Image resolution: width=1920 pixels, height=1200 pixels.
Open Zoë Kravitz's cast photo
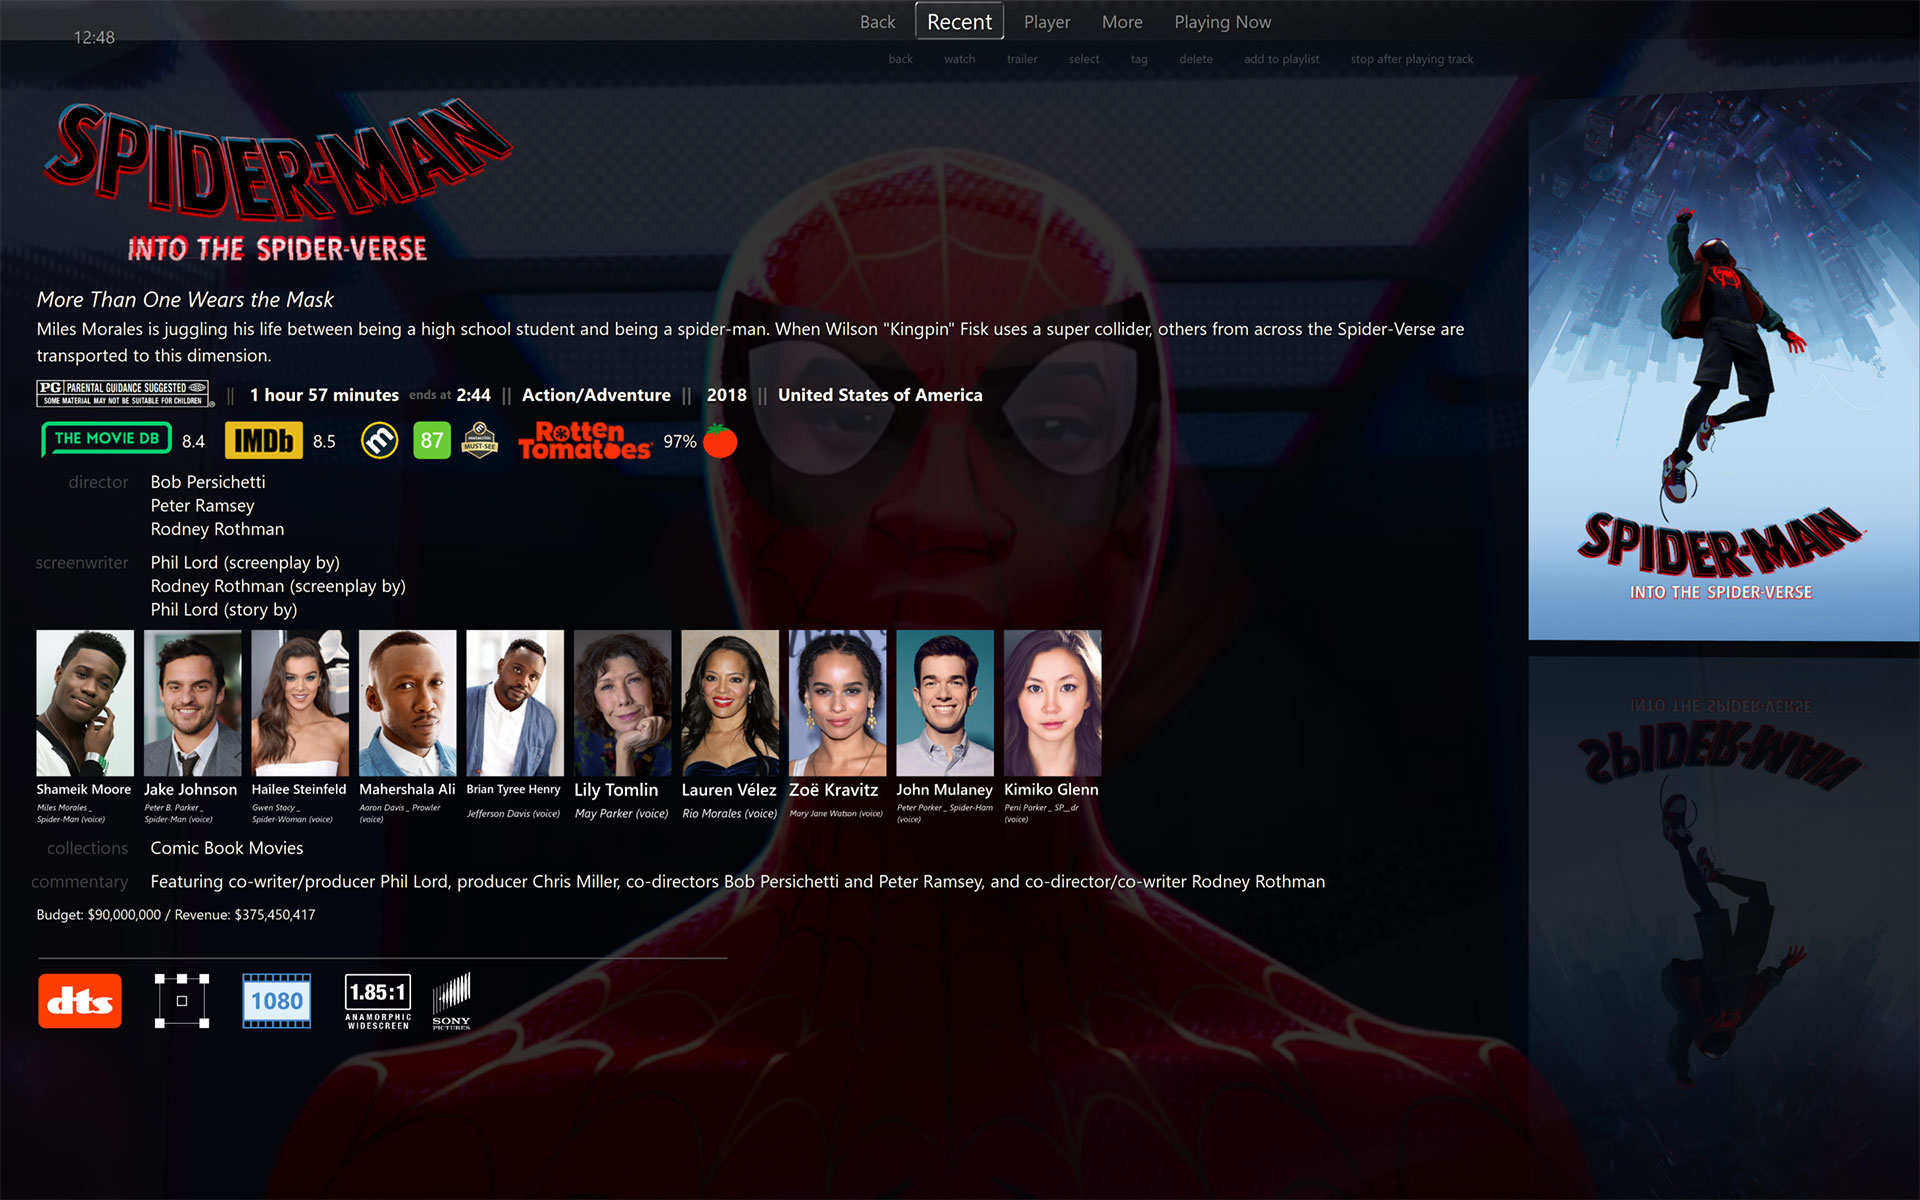click(x=838, y=703)
